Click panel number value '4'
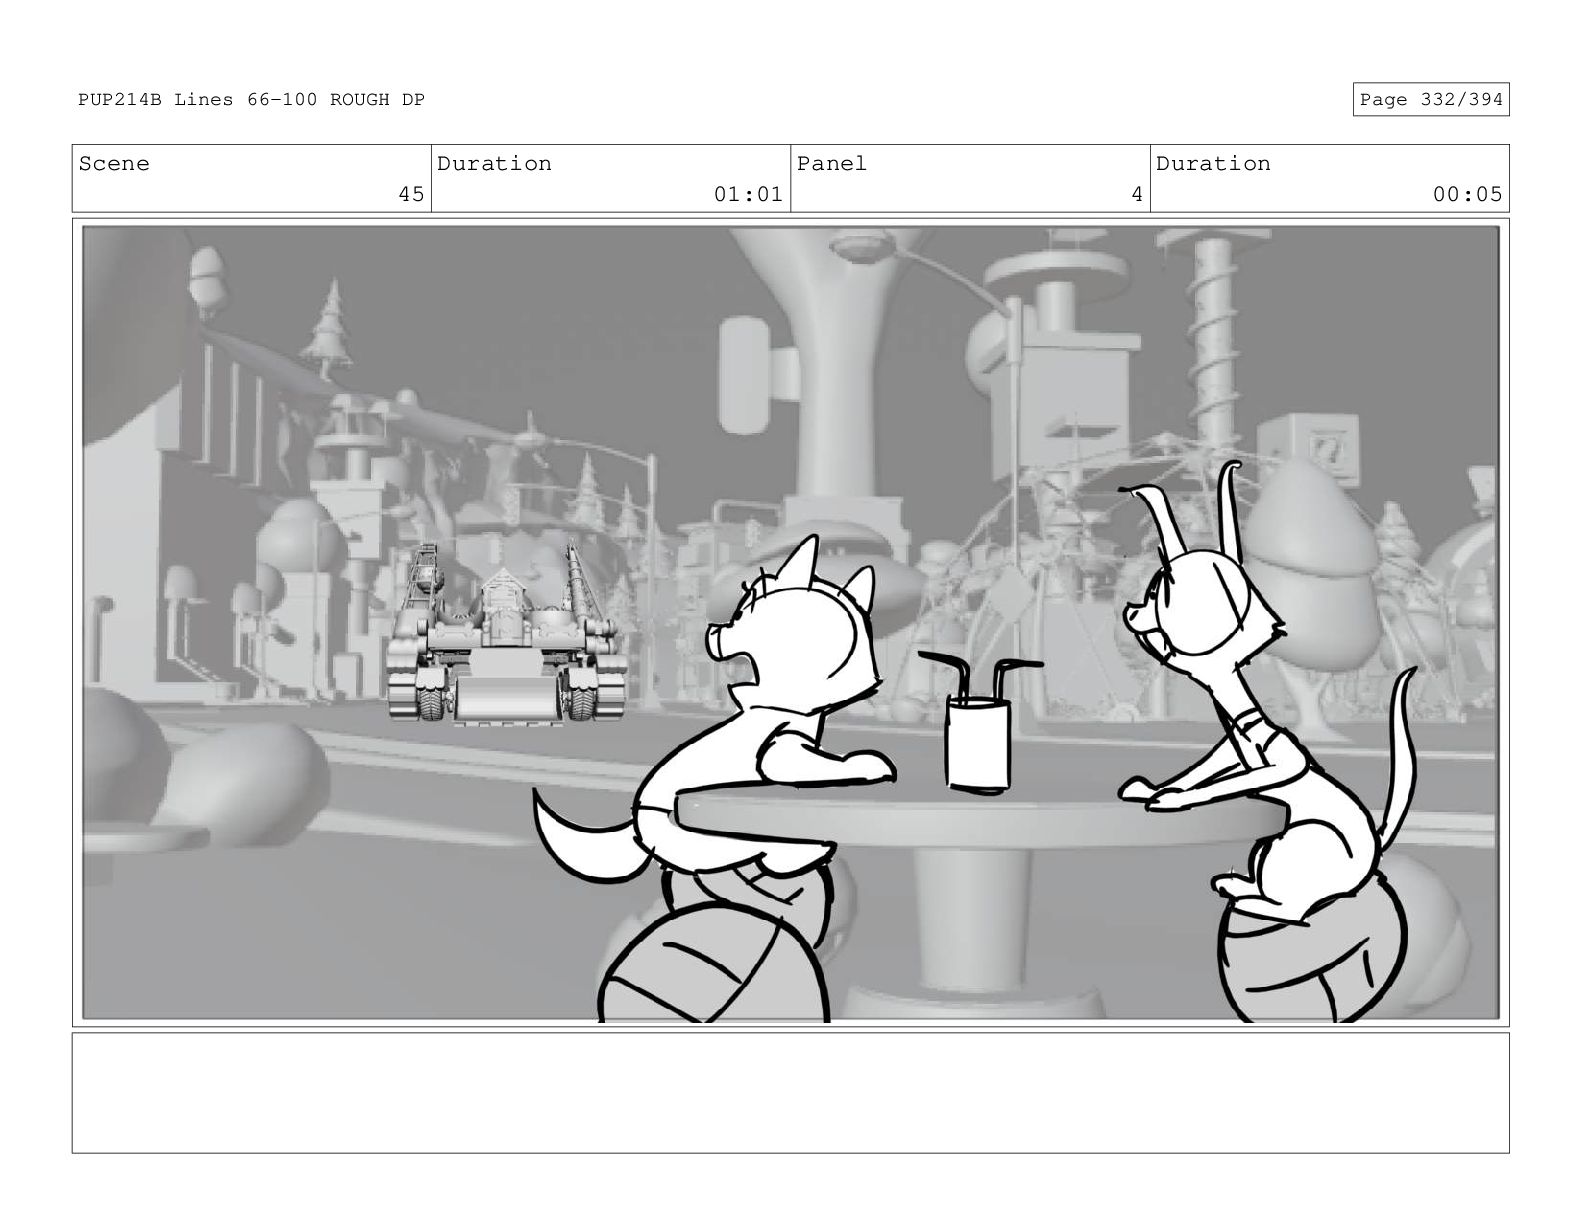The image size is (1582, 1225). tap(1136, 195)
